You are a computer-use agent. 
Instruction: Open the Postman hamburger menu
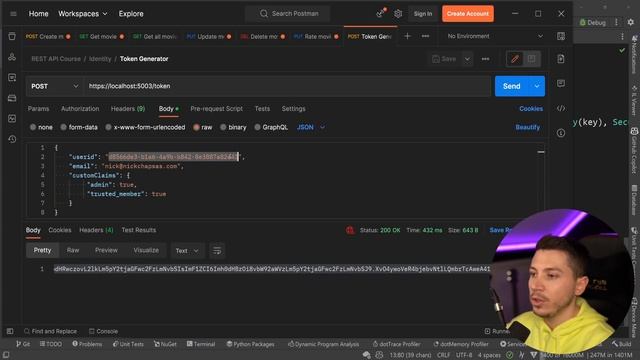coord(13,14)
